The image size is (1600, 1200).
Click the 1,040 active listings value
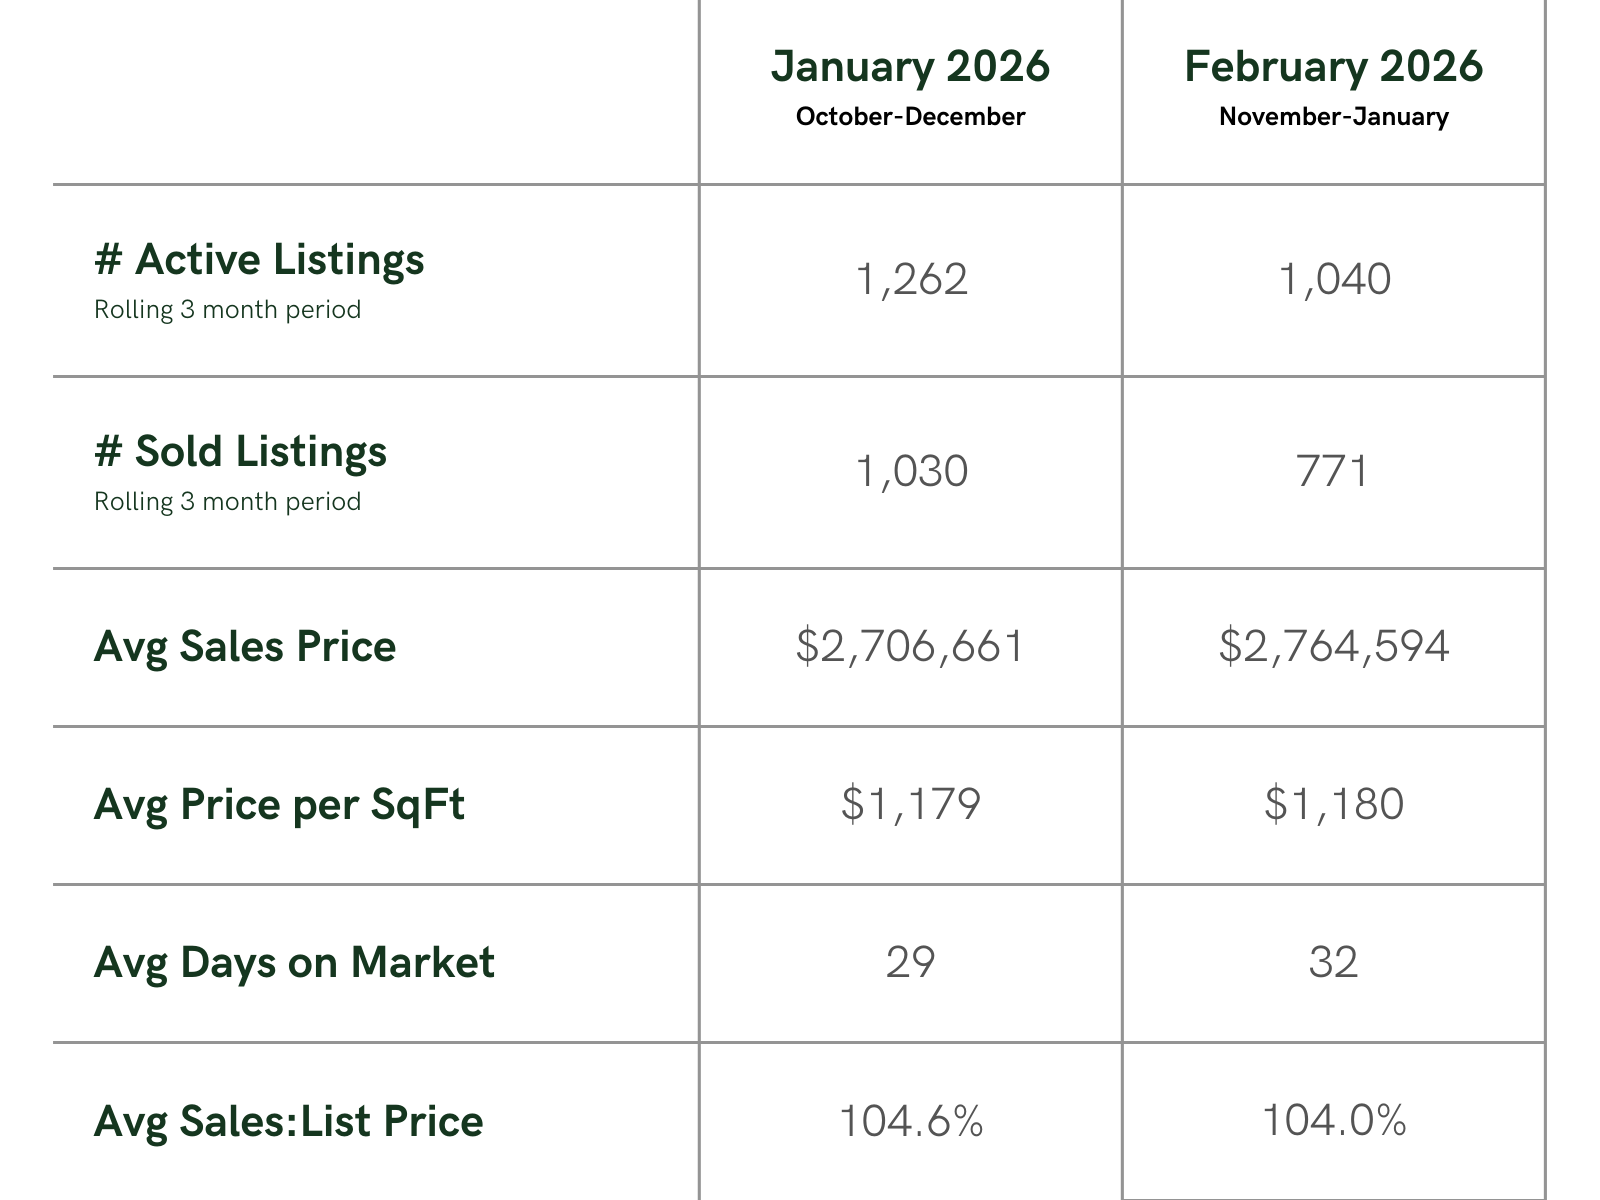(x=1335, y=279)
